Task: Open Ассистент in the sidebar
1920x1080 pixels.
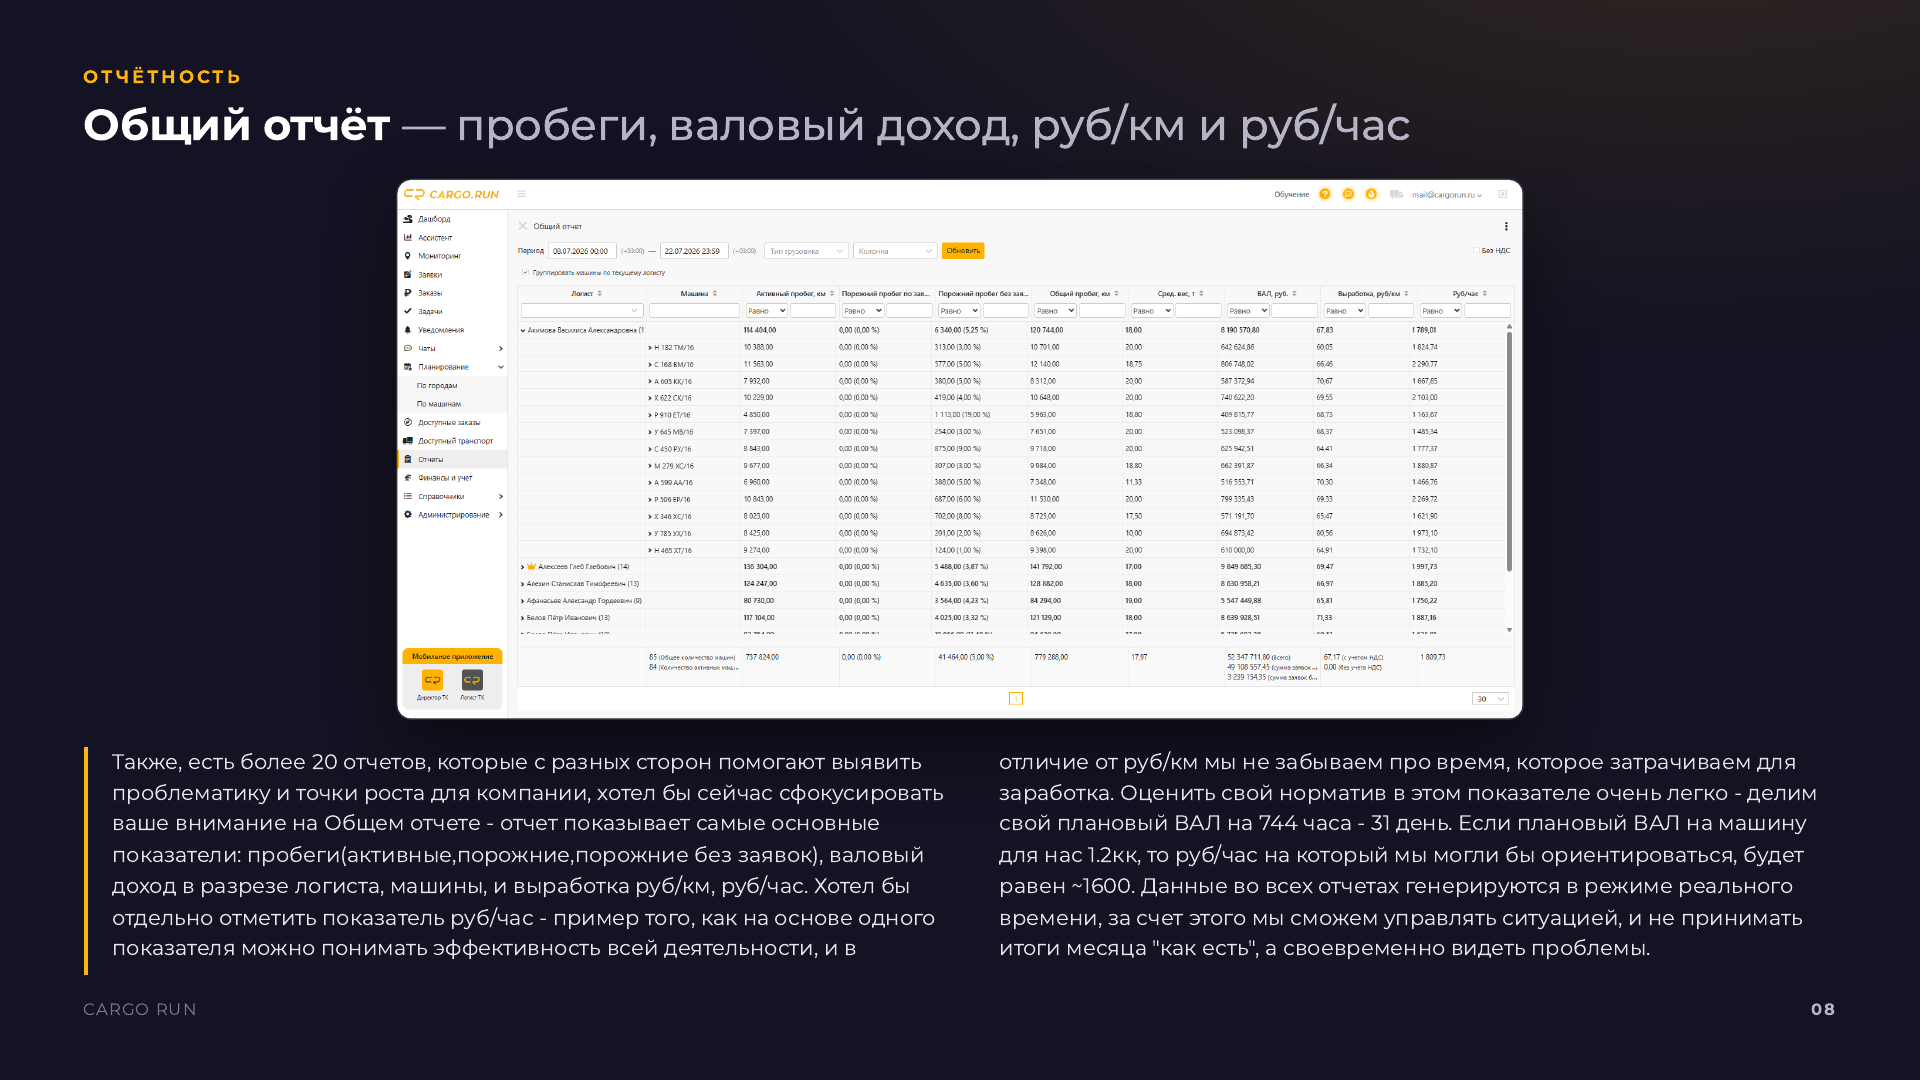Action: pos(452,238)
